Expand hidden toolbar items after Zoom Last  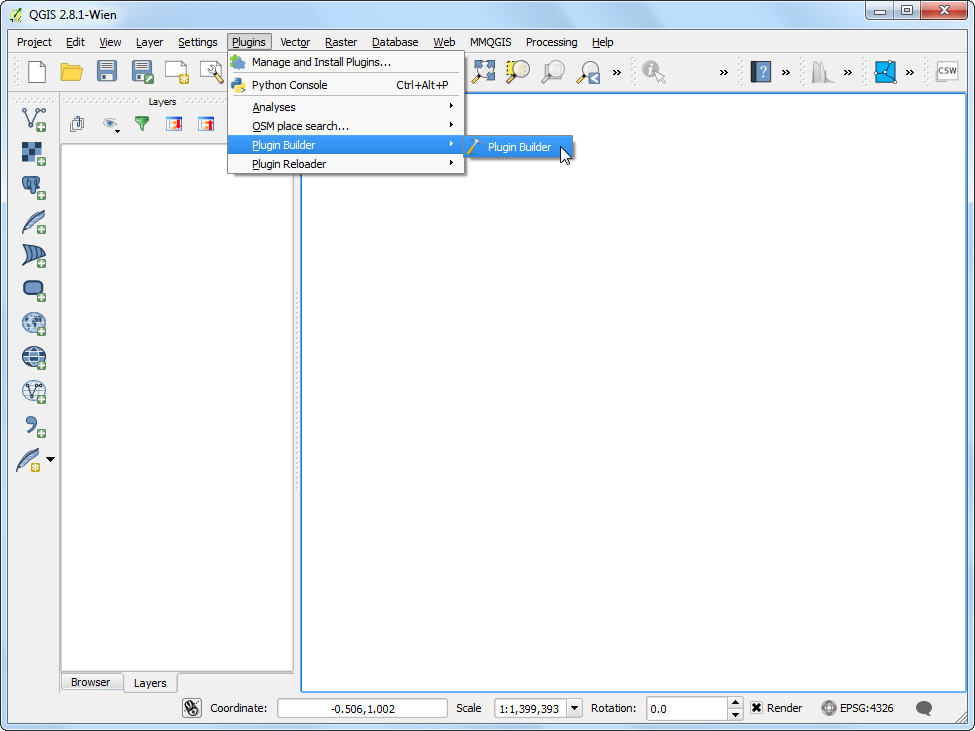[x=617, y=72]
